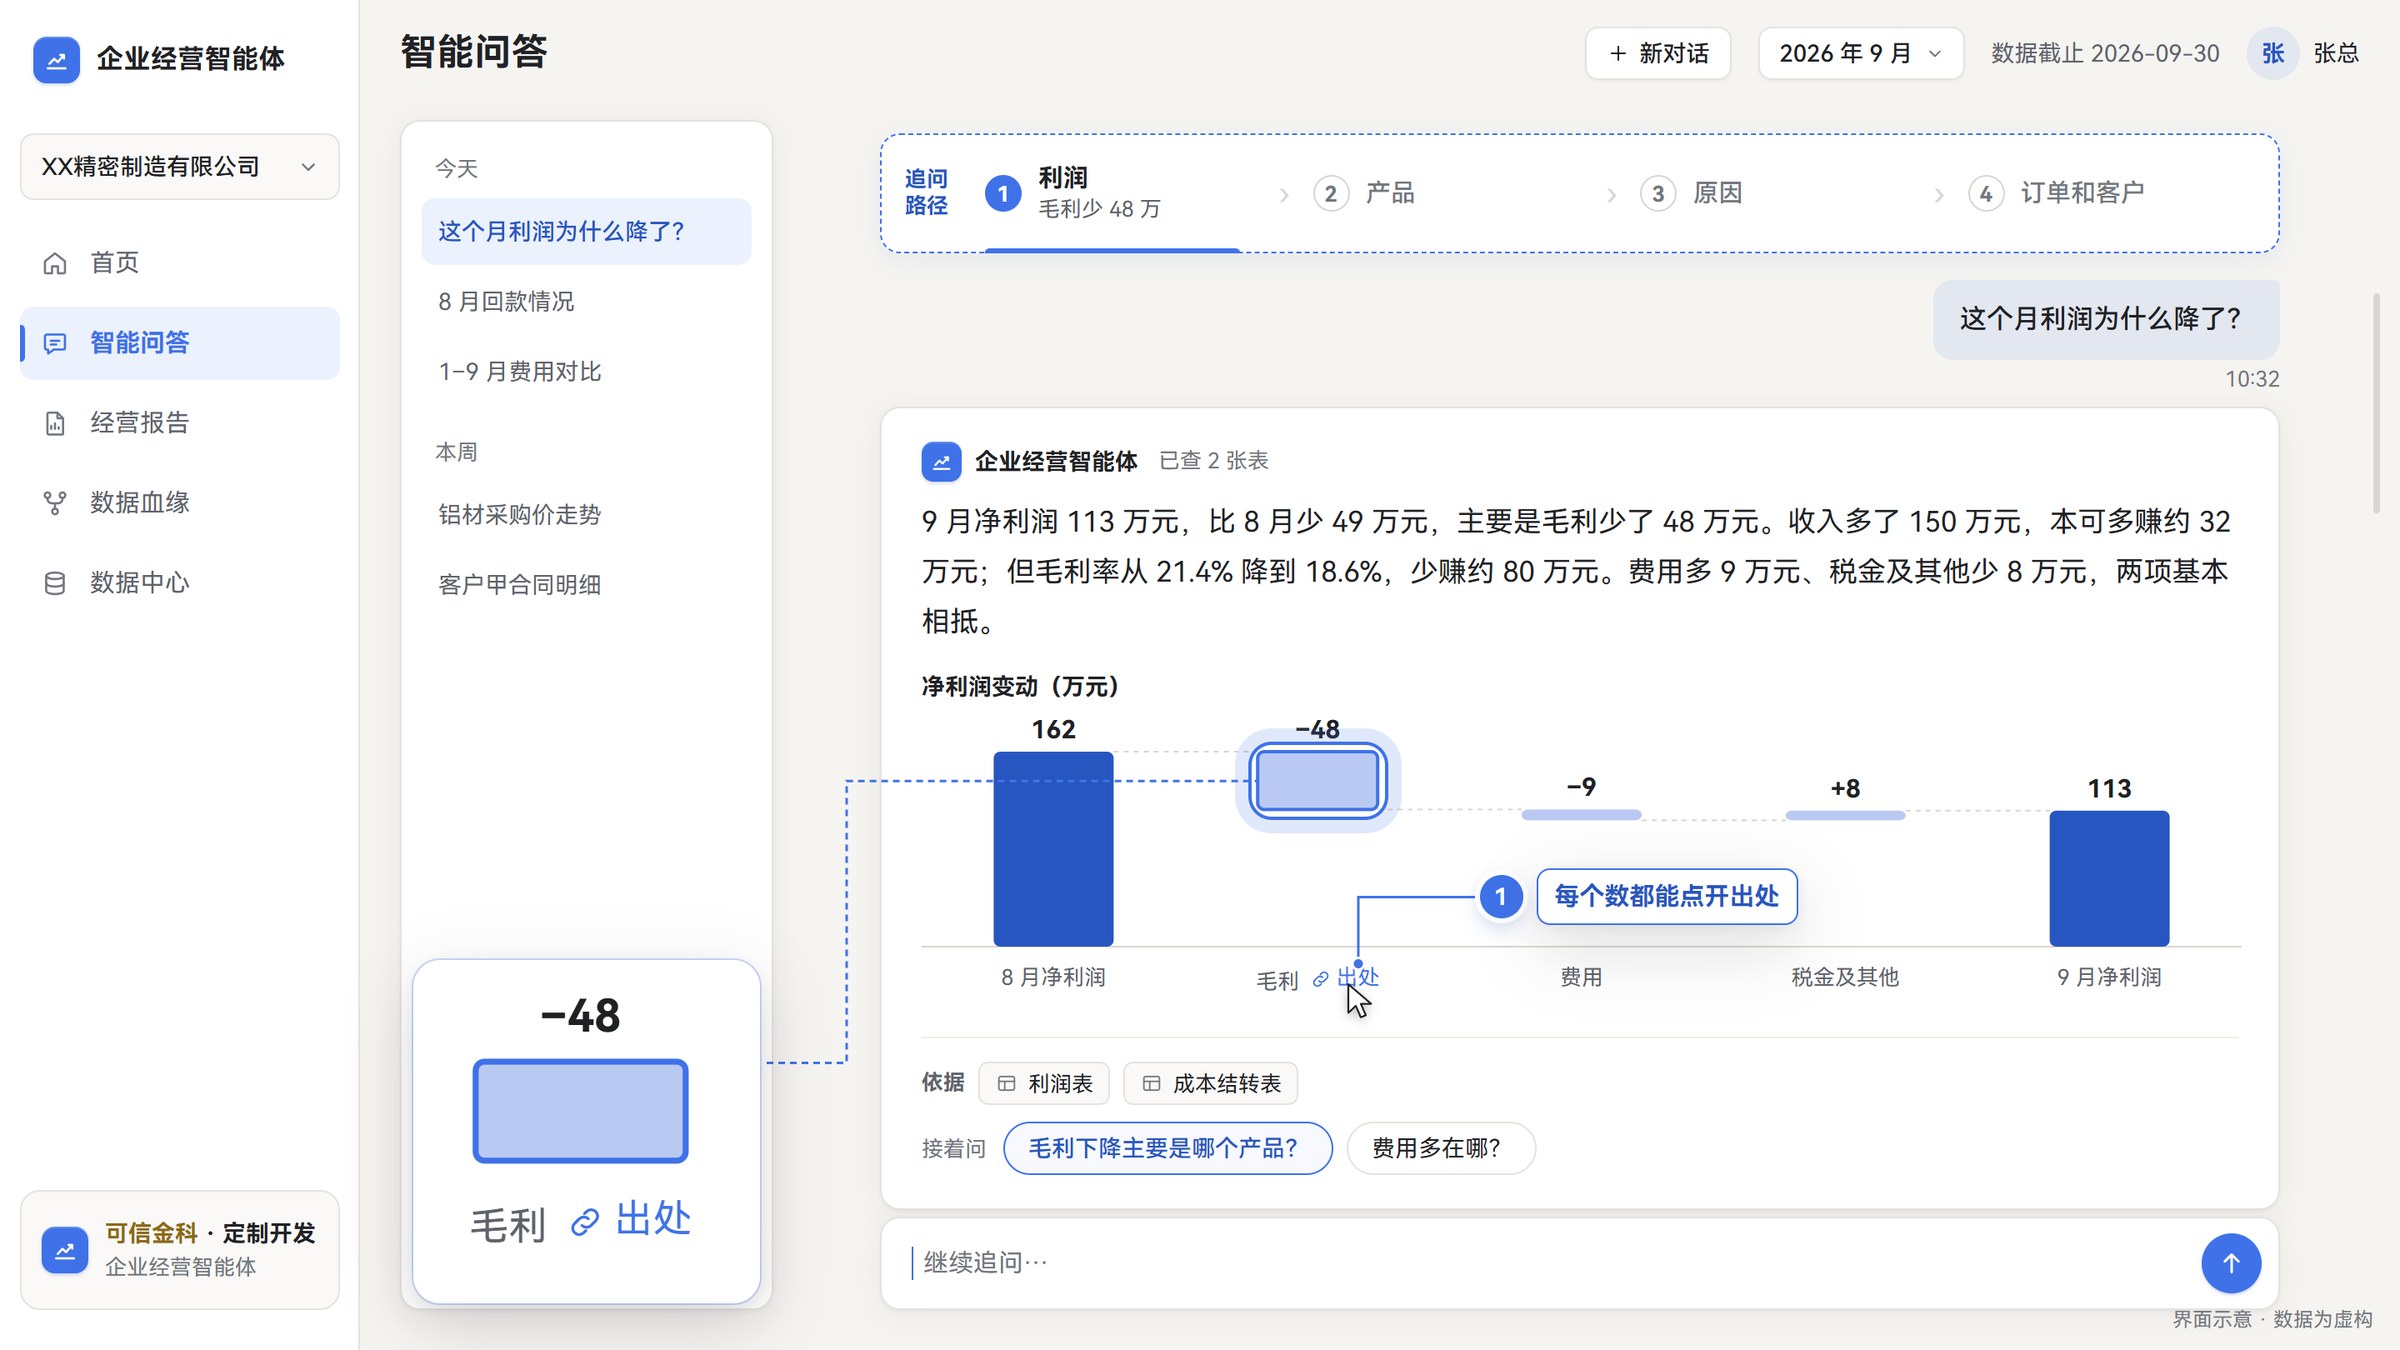This screenshot has height=1350, width=2400.
Task: Click the 经营报告 report icon in sidebar
Action: coord(55,423)
